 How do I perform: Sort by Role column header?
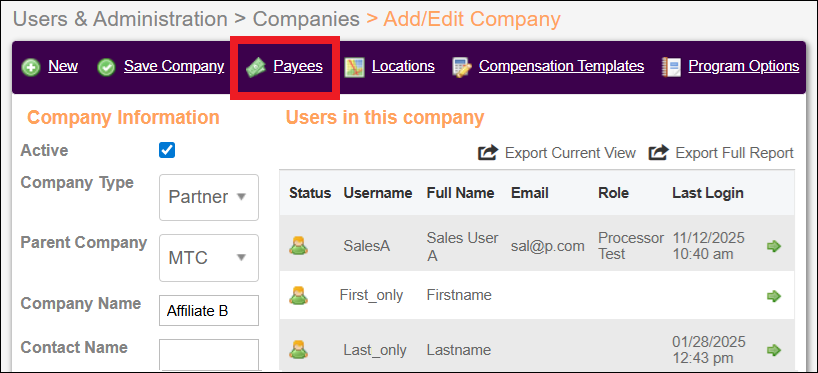614,193
